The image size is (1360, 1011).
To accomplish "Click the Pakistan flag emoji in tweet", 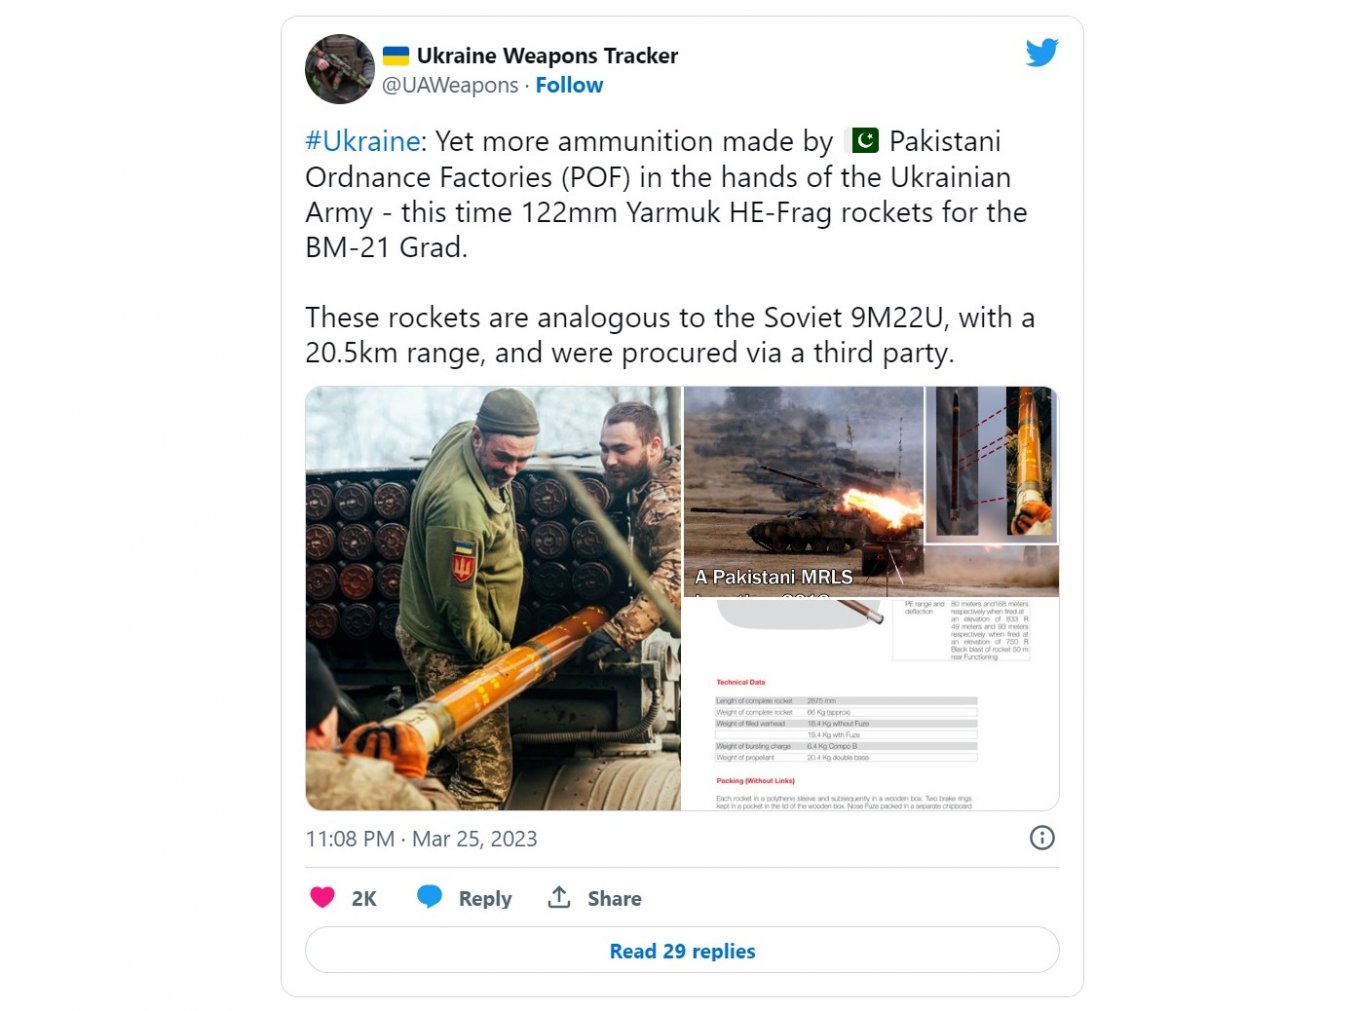I will click(x=864, y=141).
